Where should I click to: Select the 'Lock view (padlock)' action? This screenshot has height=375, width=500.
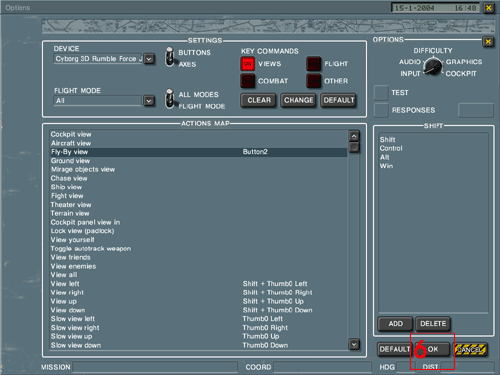click(82, 231)
